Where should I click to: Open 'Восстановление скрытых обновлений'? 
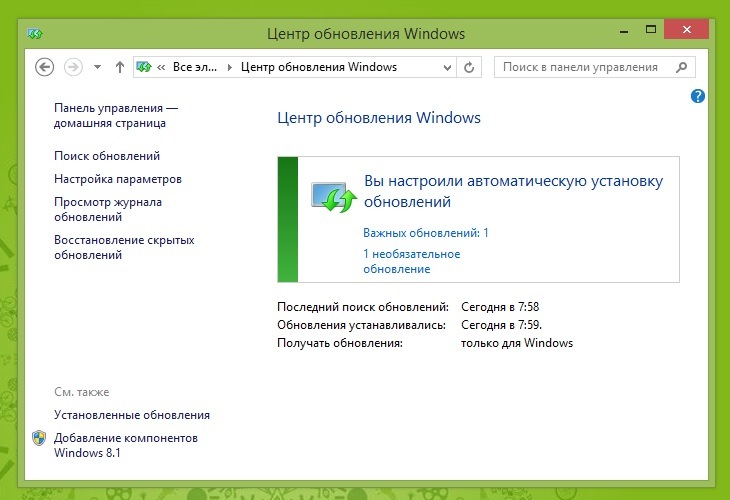tap(124, 247)
